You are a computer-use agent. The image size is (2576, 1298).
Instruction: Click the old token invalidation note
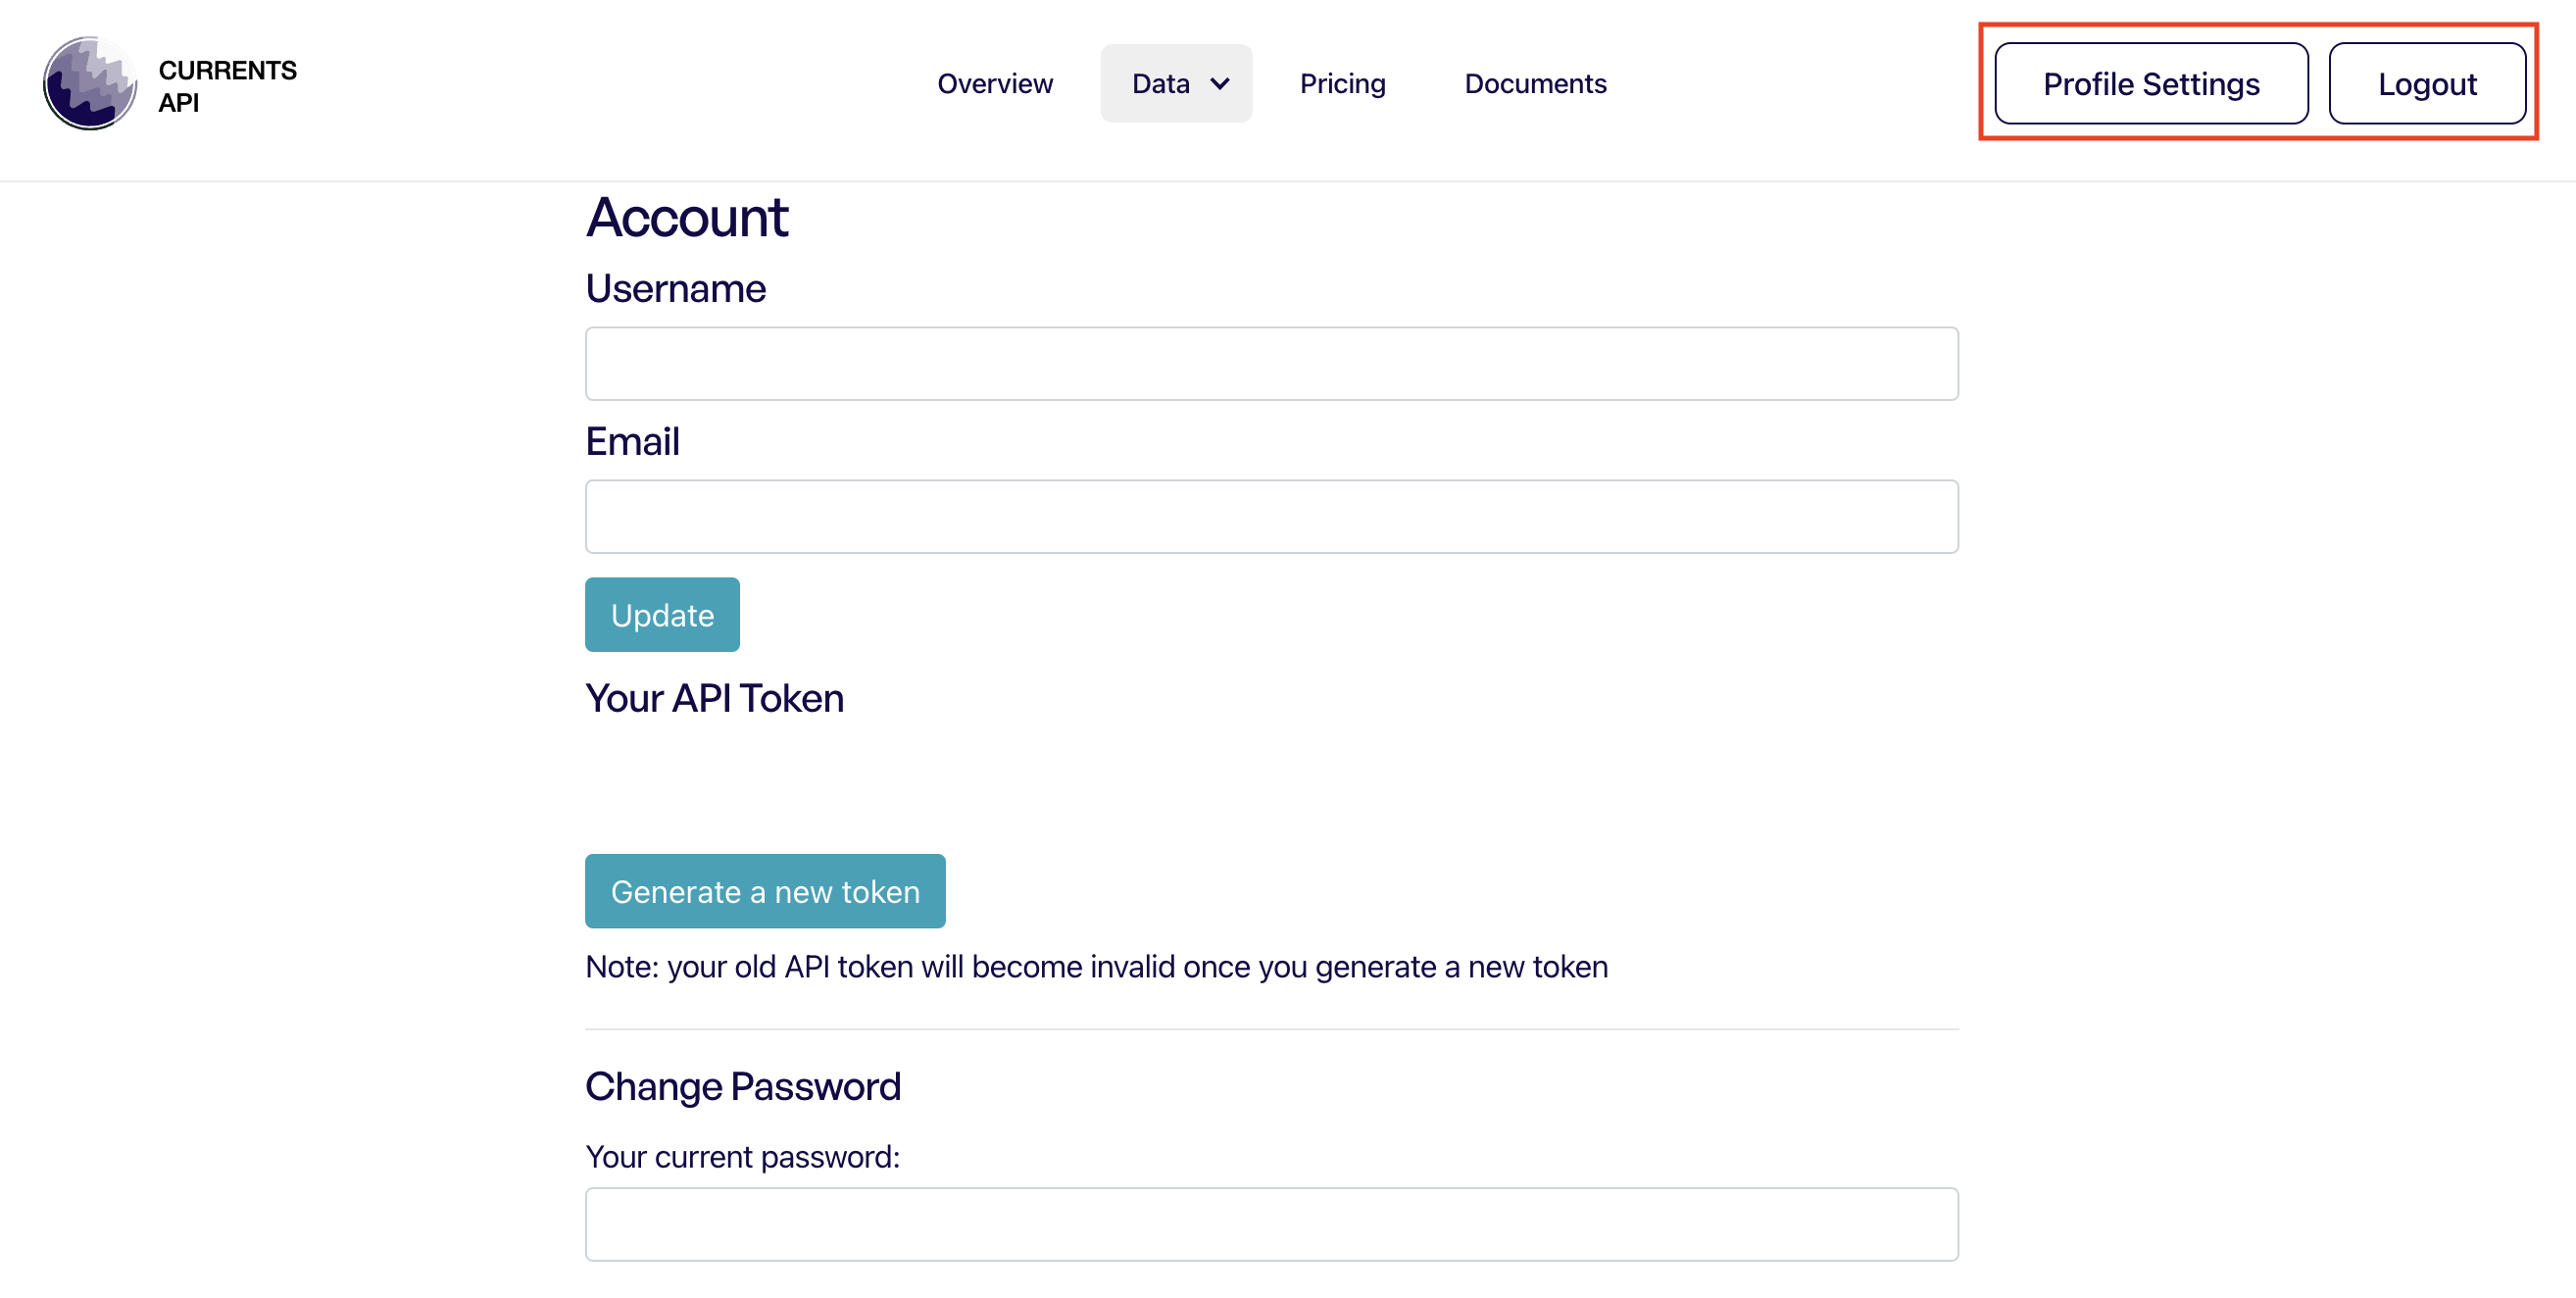tap(1097, 967)
